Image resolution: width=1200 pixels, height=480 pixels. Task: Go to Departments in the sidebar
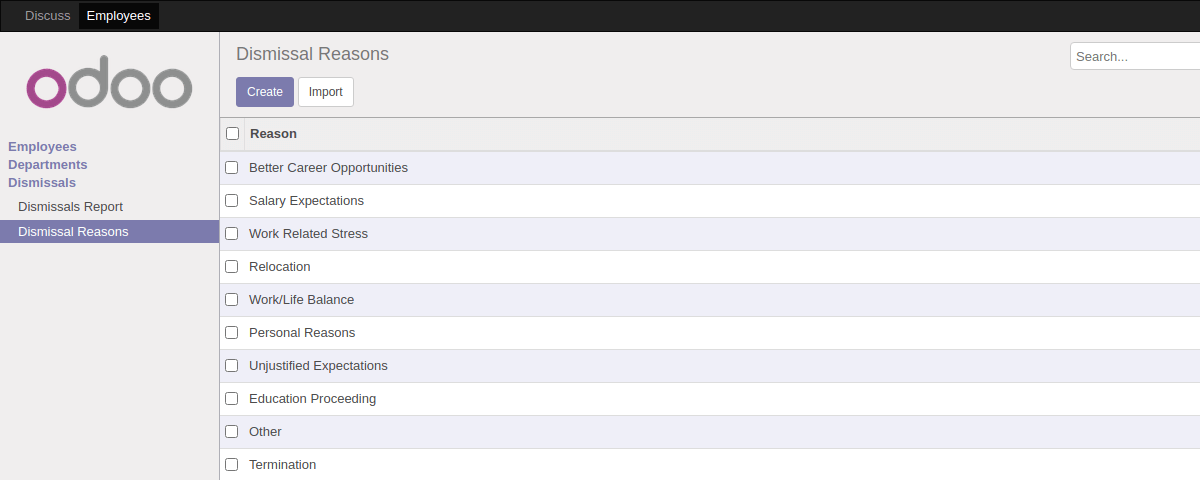(47, 165)
